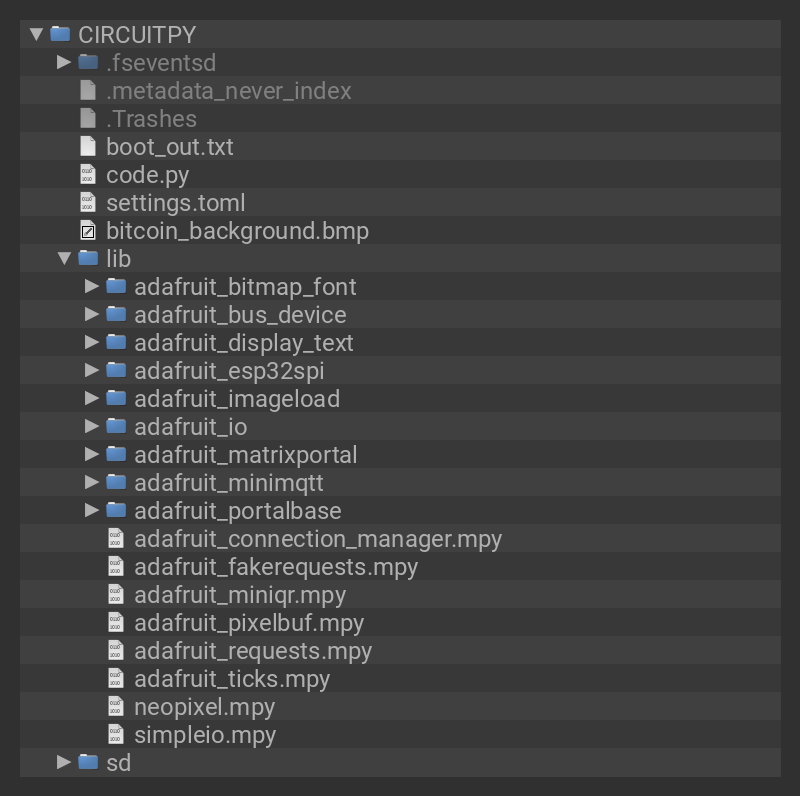
Task: Expand the .fseventsd folder
Action: click(x=64, y=62)
